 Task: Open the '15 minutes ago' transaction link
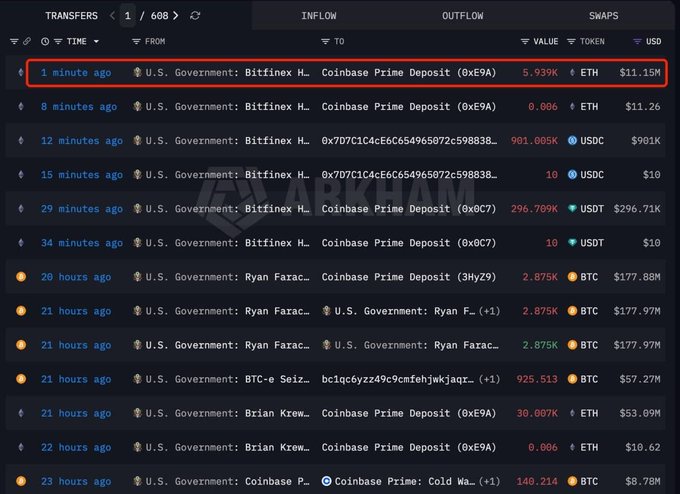coord(82,175)
